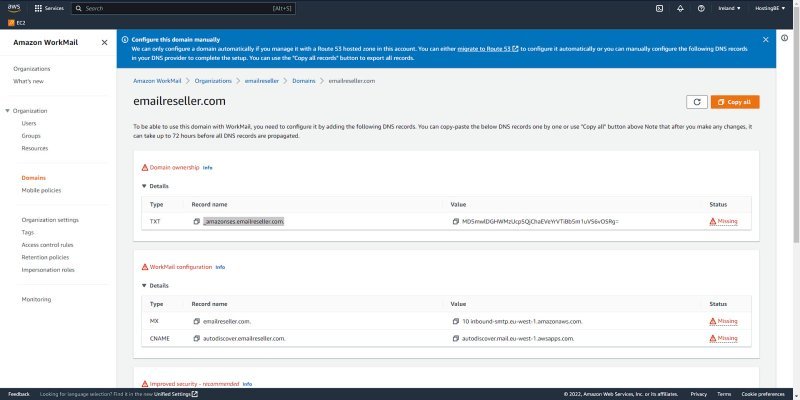Open Organizations in the sidebar
Image resolution: width=800 pixels, height=400 pixels.
tap(32, 69)
